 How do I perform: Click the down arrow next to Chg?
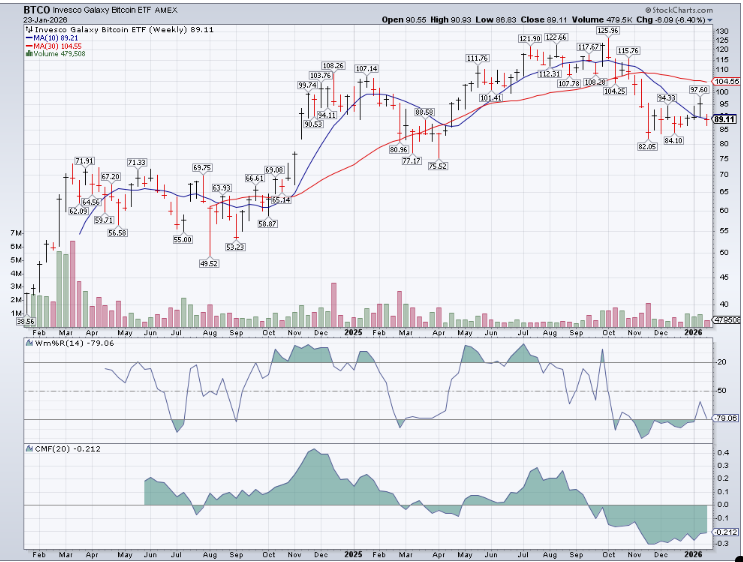[709, 18]
